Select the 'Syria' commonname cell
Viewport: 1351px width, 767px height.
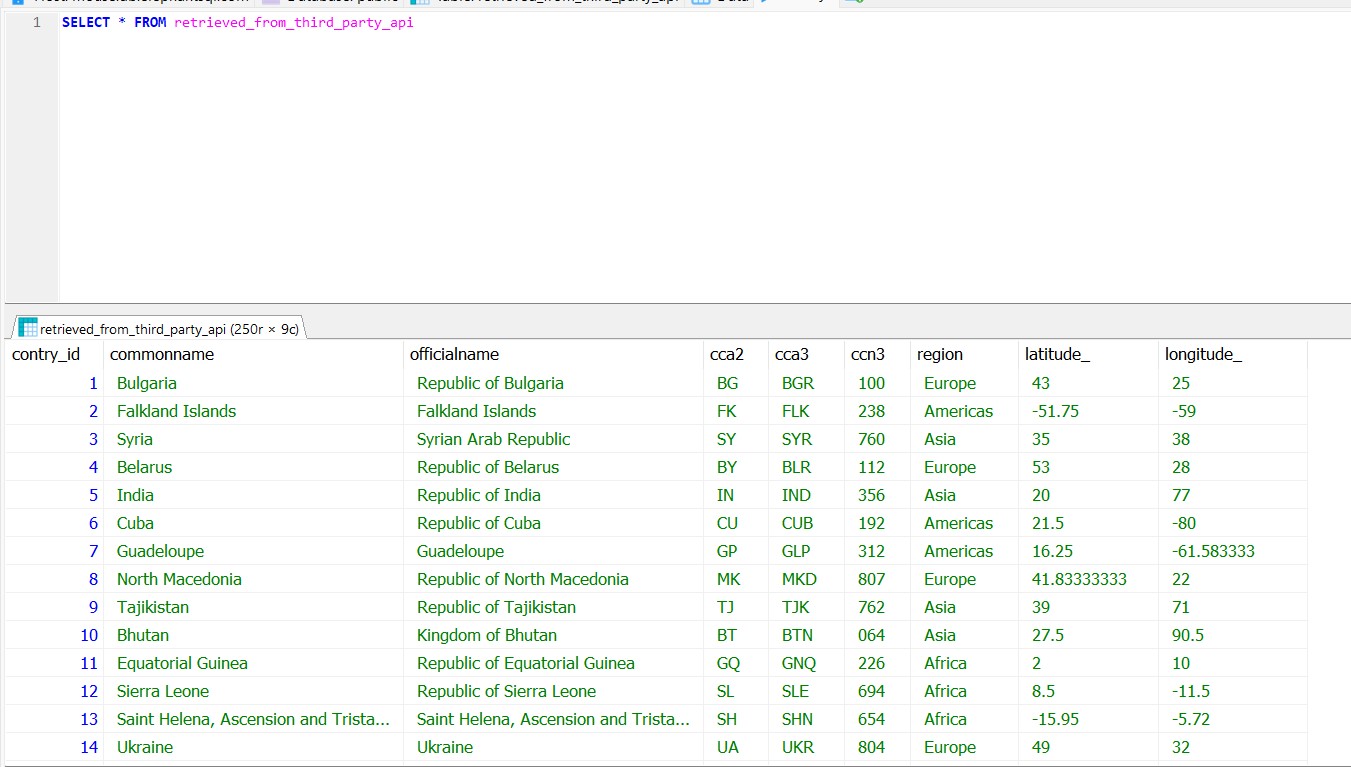click(x=253, y=439)
